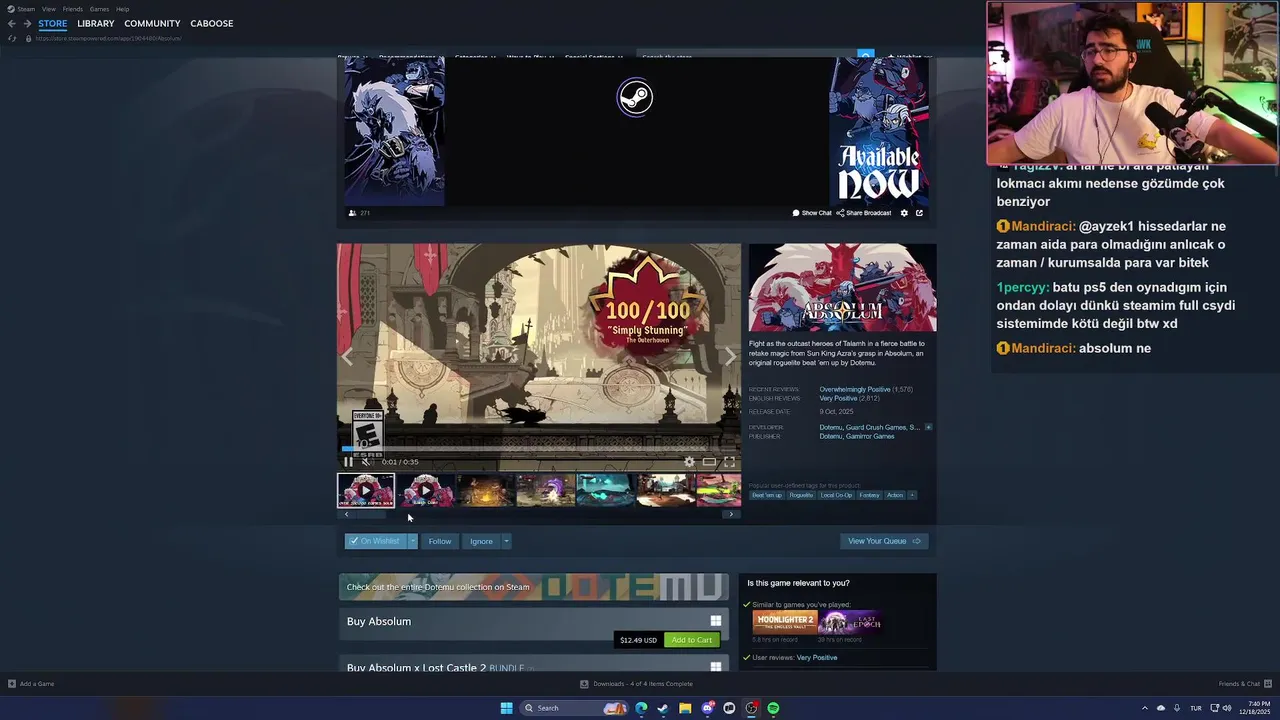Add Absolum to cart
This screenshot has width=1280, height=720.
[692, 640]
